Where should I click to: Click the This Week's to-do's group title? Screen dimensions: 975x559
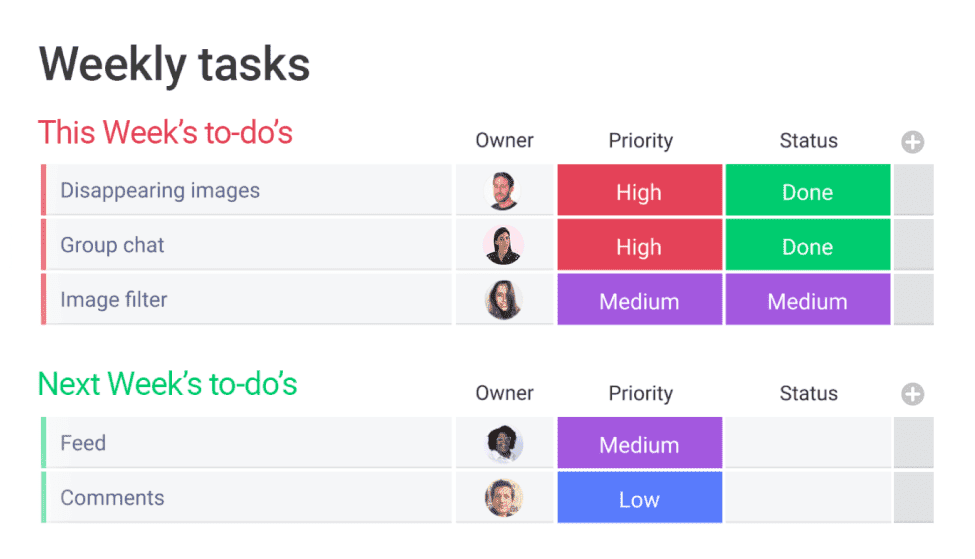pyautogui.click(x=165, y=132)
